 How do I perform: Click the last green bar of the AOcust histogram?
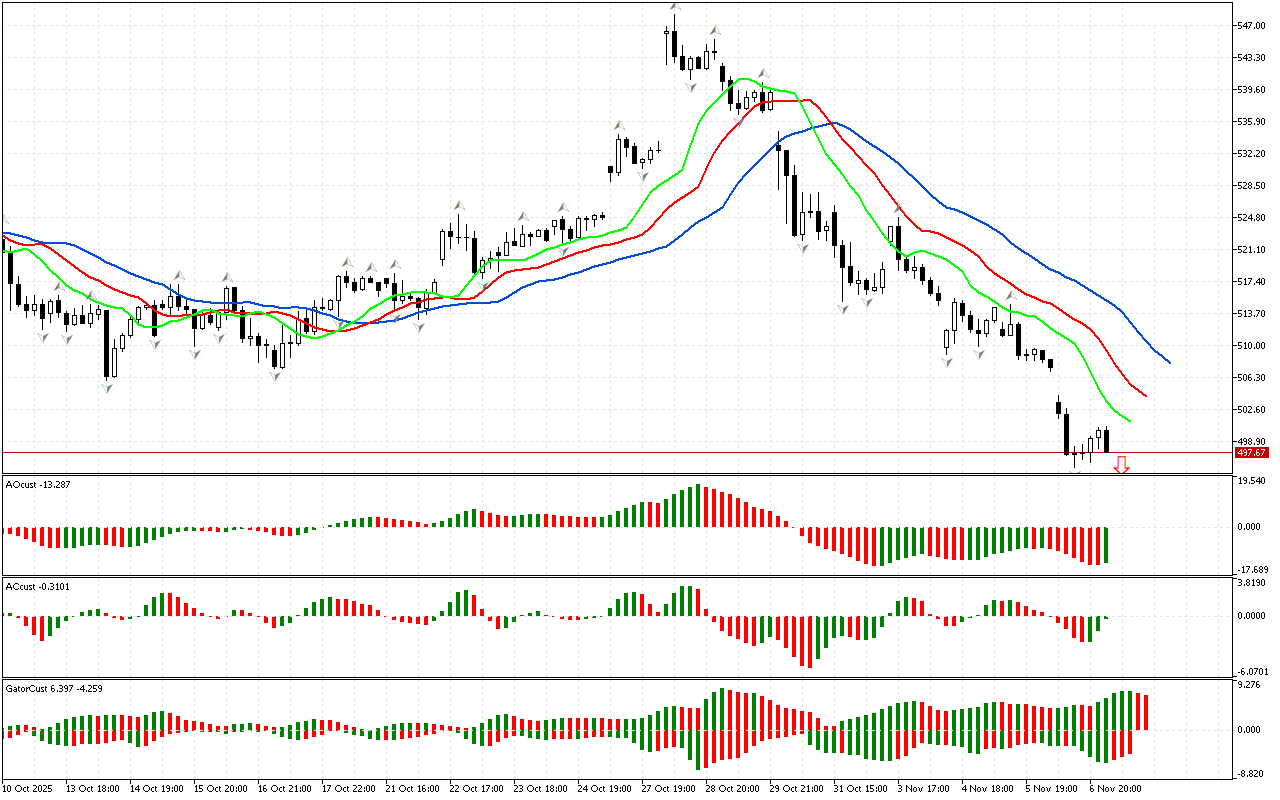pos(1107,545)
